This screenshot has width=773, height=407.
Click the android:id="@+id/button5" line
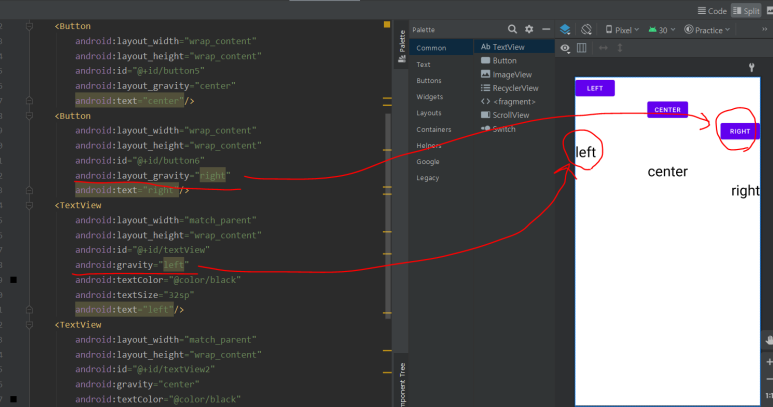pos(140,70)
